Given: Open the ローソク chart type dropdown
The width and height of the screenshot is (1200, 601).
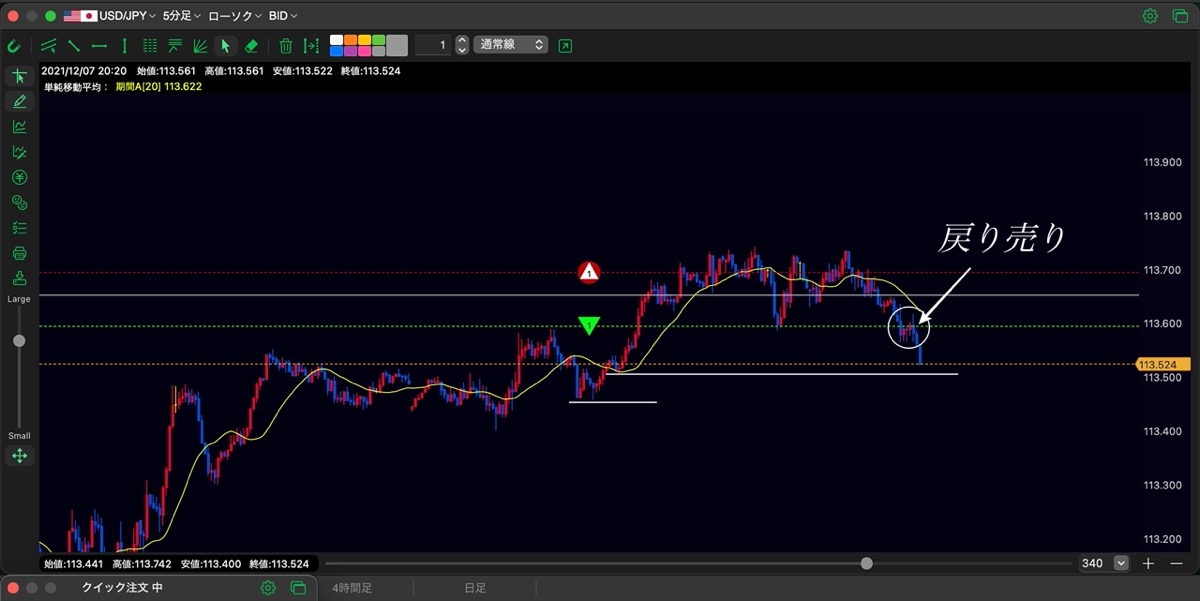Looking at the screenshot, I should coord(235,16).
